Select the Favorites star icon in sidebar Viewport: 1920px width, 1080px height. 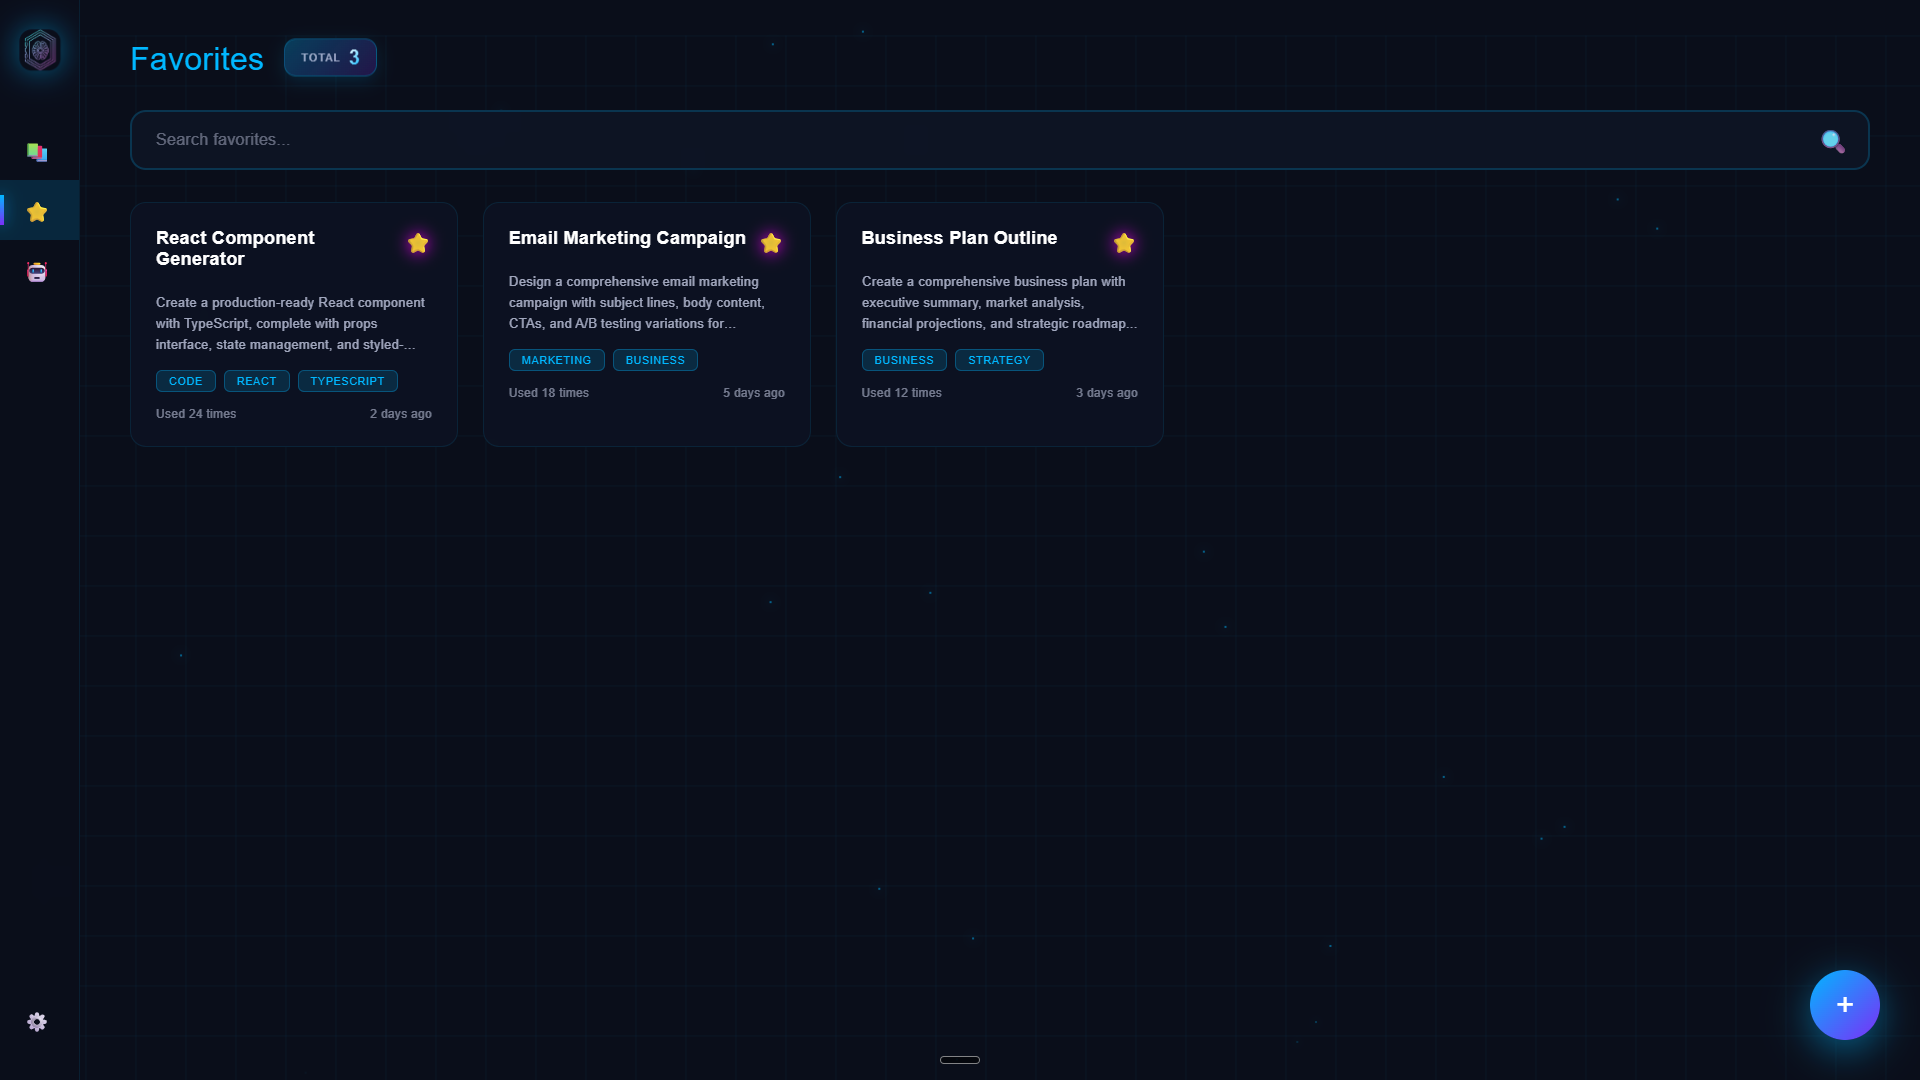tap(37, 211)
